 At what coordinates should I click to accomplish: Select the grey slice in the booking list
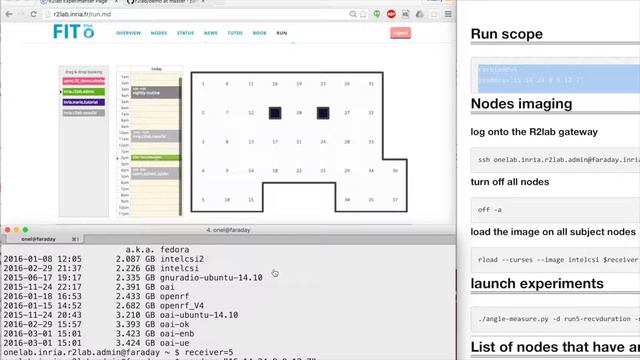(84, 113)
